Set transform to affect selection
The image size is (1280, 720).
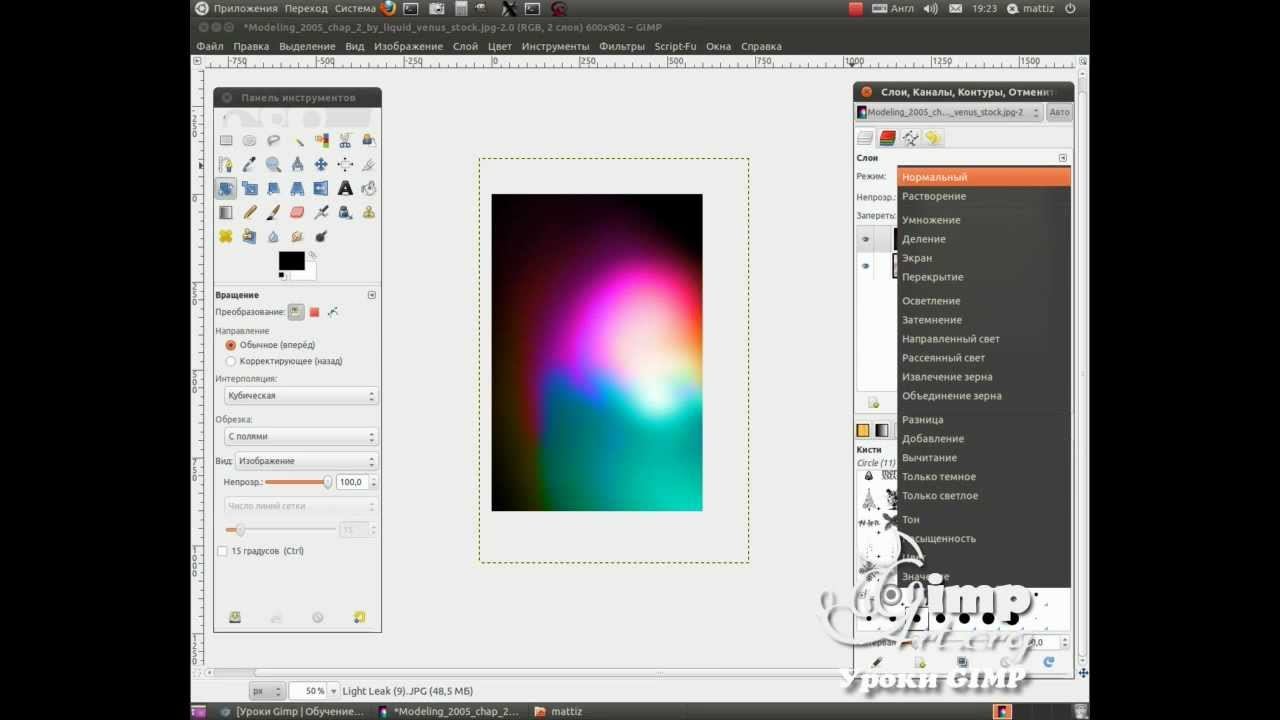[x=314, y=312]
